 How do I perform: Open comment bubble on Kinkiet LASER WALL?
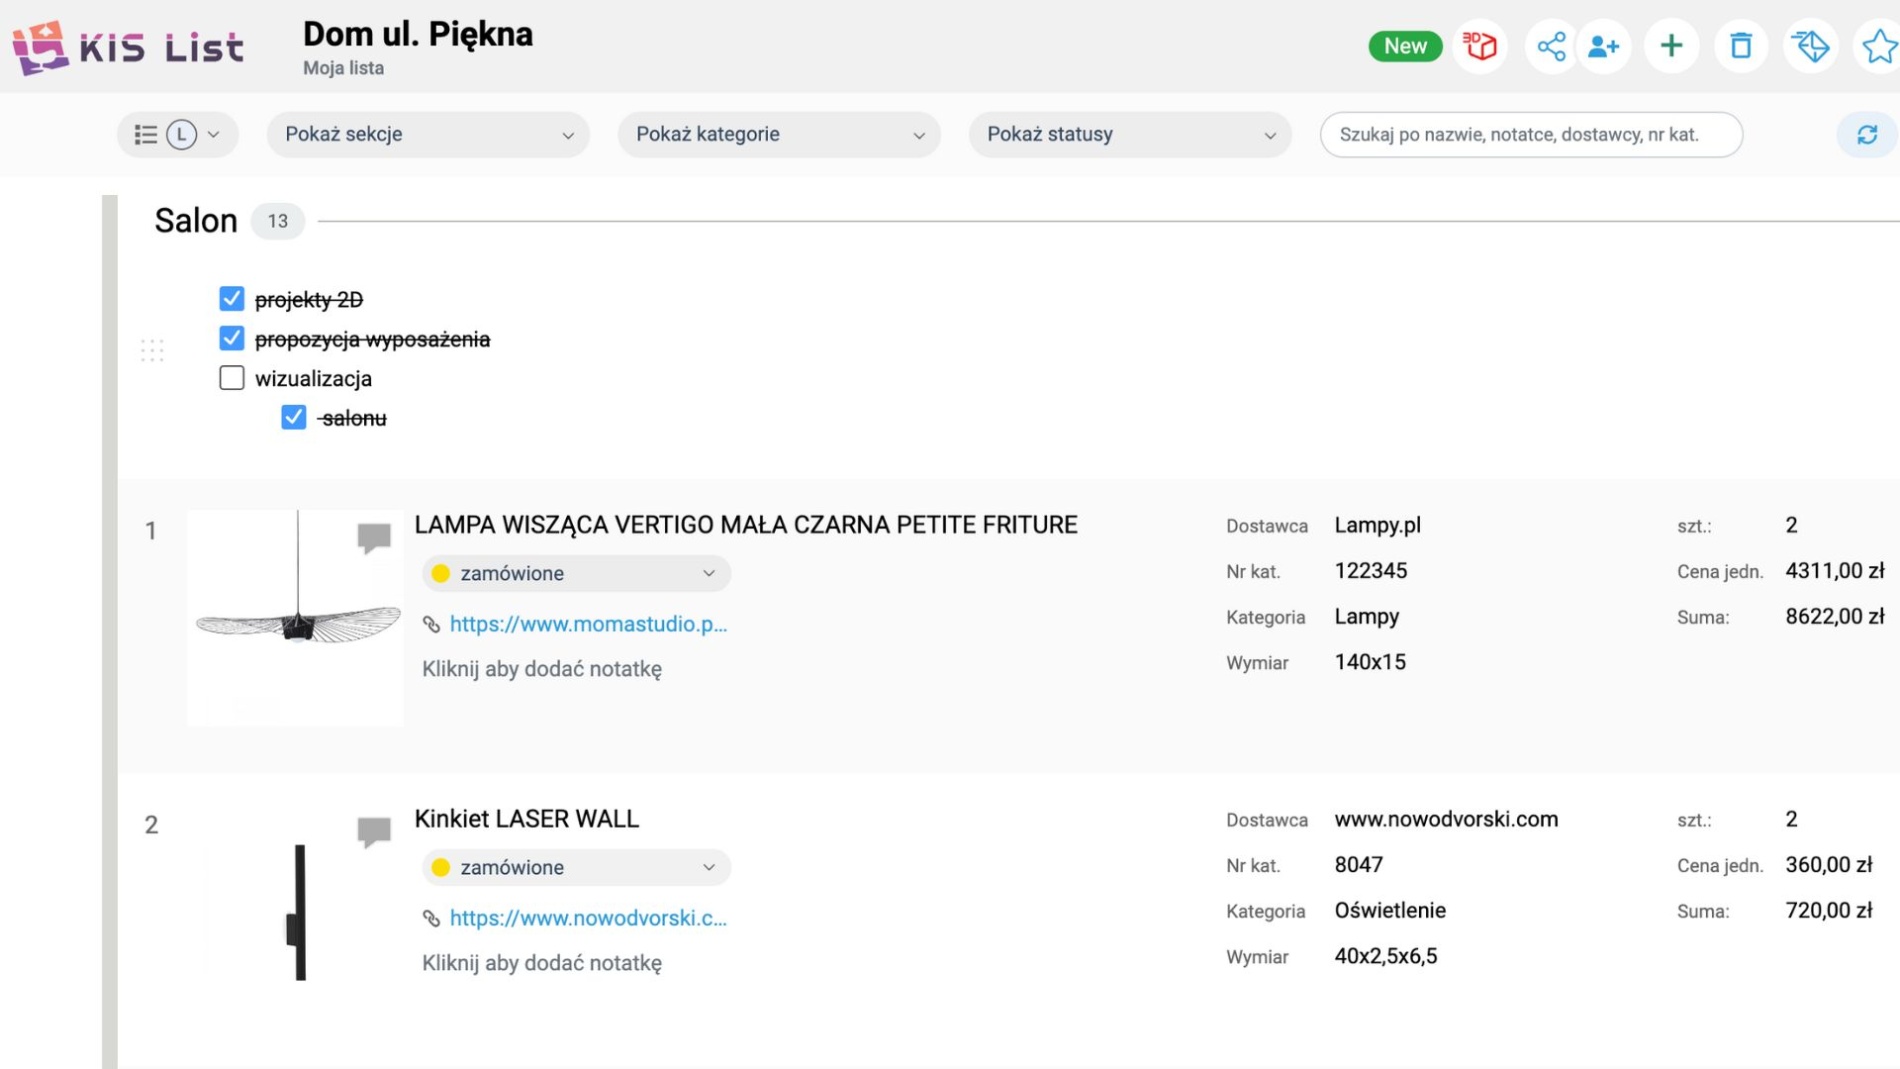tap(374, 830)
